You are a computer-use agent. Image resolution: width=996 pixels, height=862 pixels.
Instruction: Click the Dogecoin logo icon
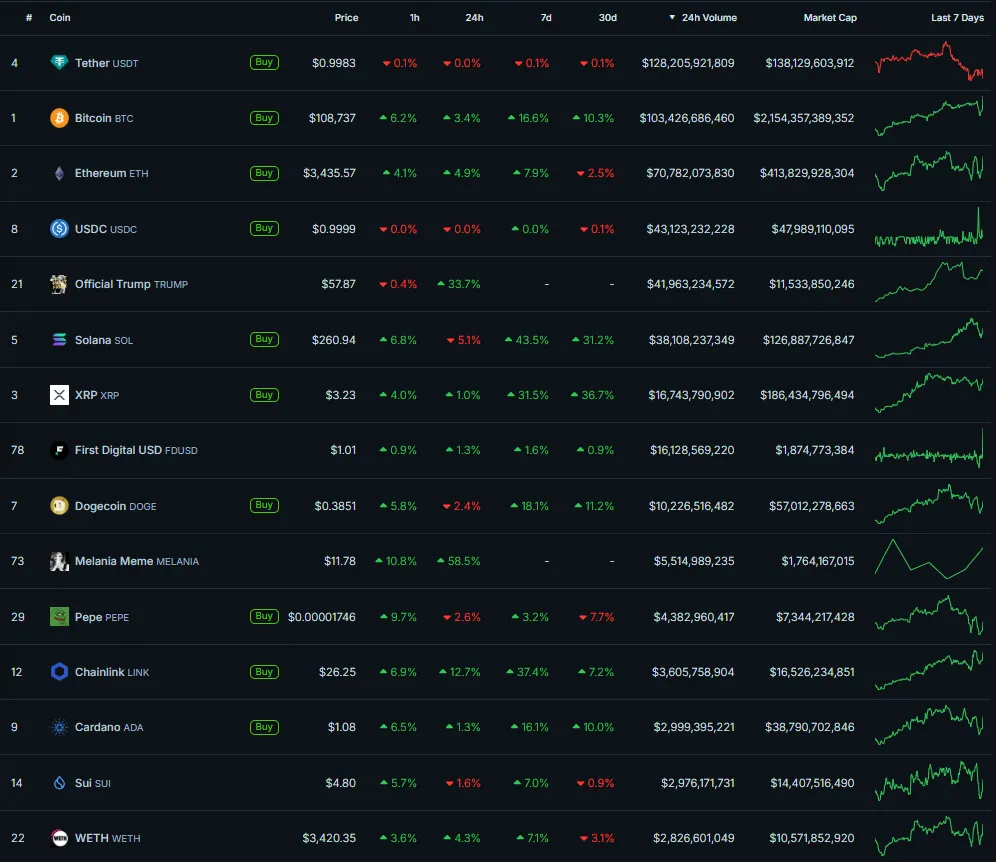coord(59,506)
